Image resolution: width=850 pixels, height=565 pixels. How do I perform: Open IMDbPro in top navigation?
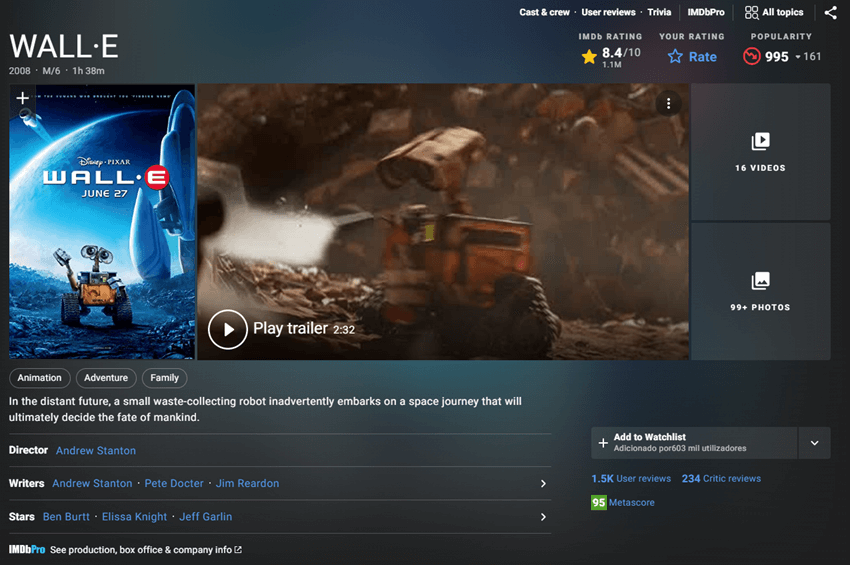point(706,12)
